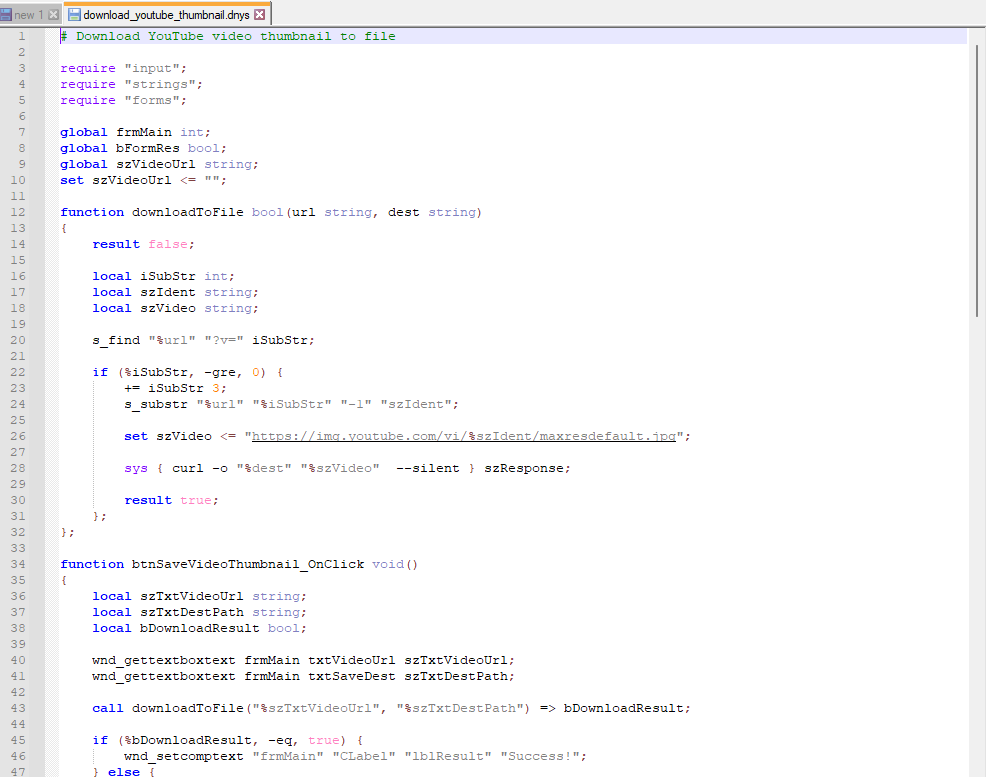Select the download_youtube_thumbnail.dnys tab
This screenshot has width=986, height=777.
pos(166,14)
